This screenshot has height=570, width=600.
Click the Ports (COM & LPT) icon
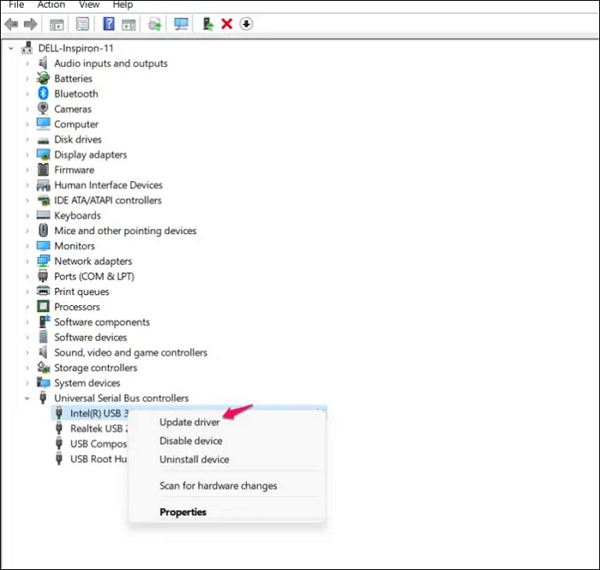click(x=43, y=276)
